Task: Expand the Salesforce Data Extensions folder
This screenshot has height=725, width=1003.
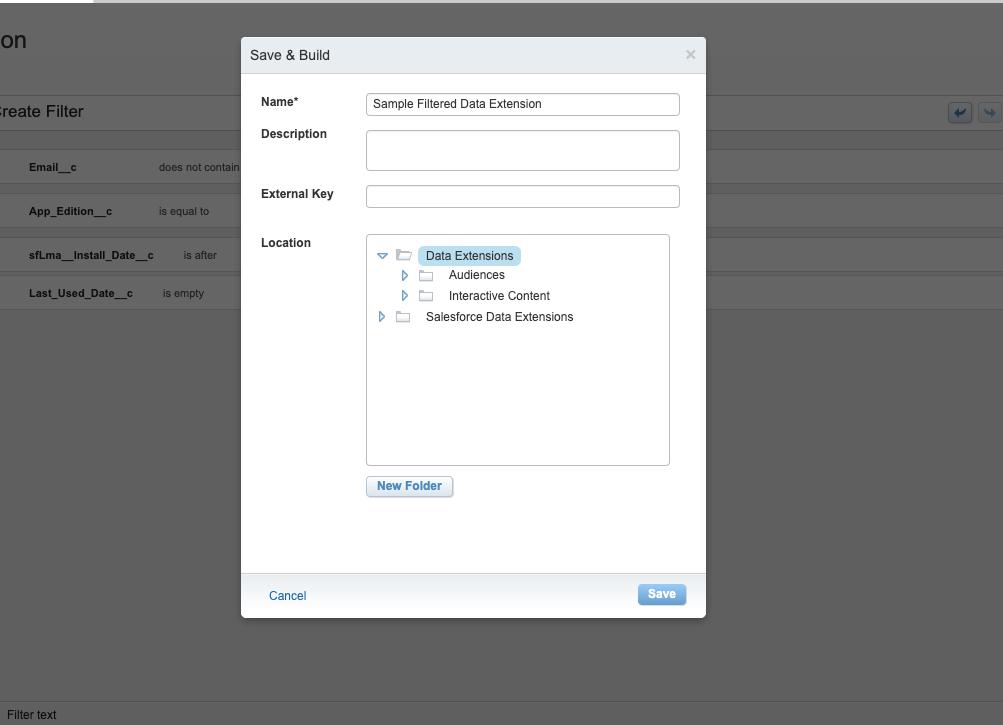Action: click(382, 317)
